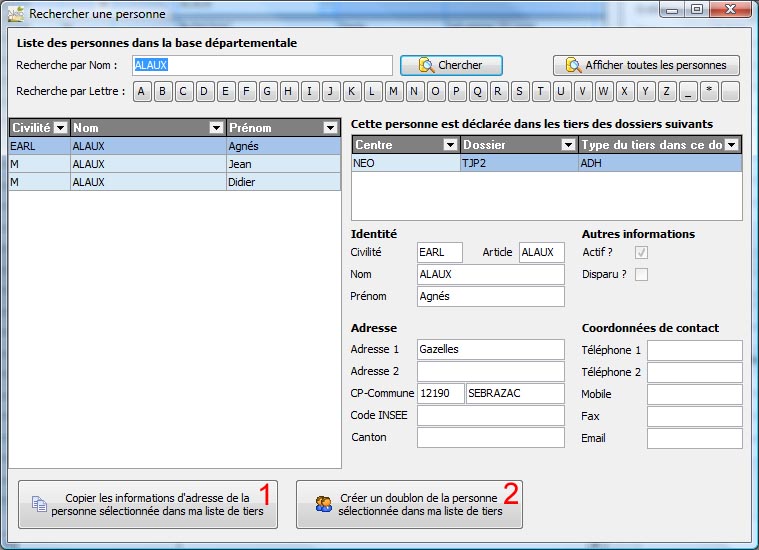
Task: Click the Adresse 1 field containing Gazelles
Action: (x=491, y=350)
